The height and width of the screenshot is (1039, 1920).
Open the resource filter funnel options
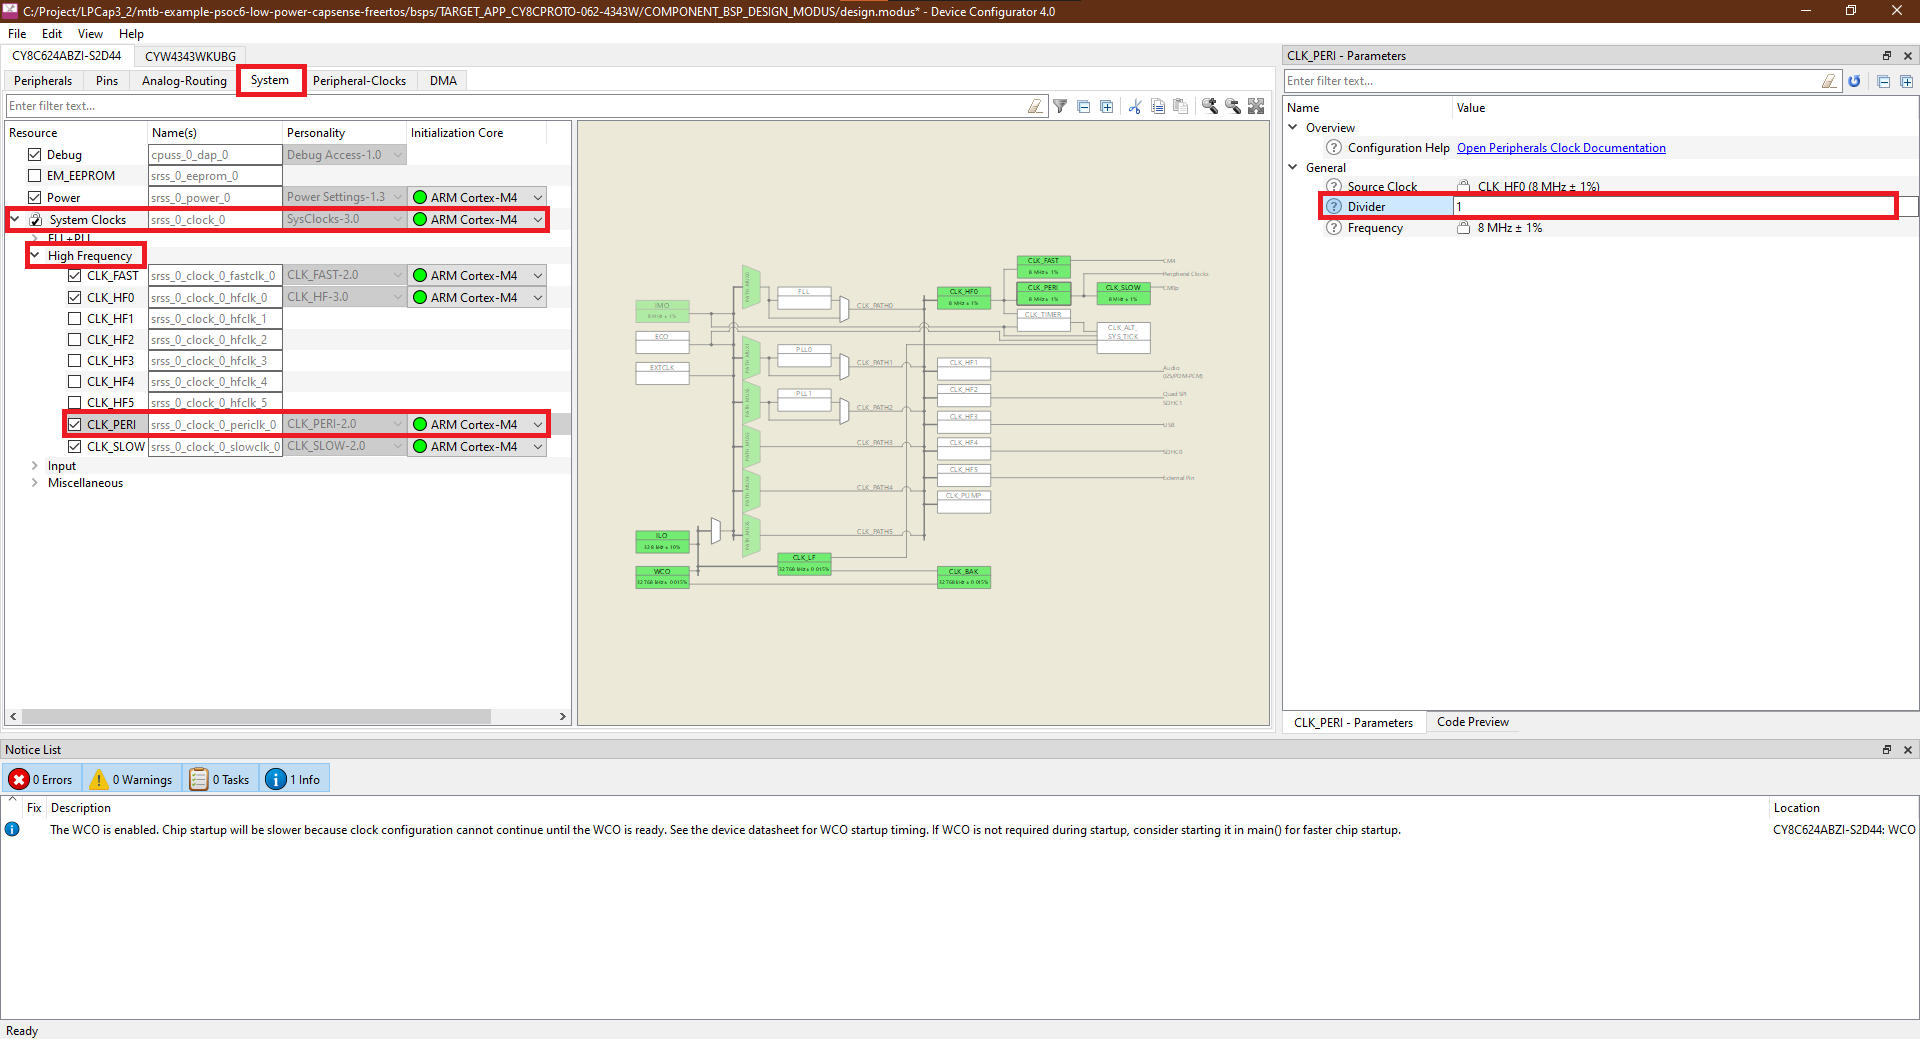coord(1060,106)
